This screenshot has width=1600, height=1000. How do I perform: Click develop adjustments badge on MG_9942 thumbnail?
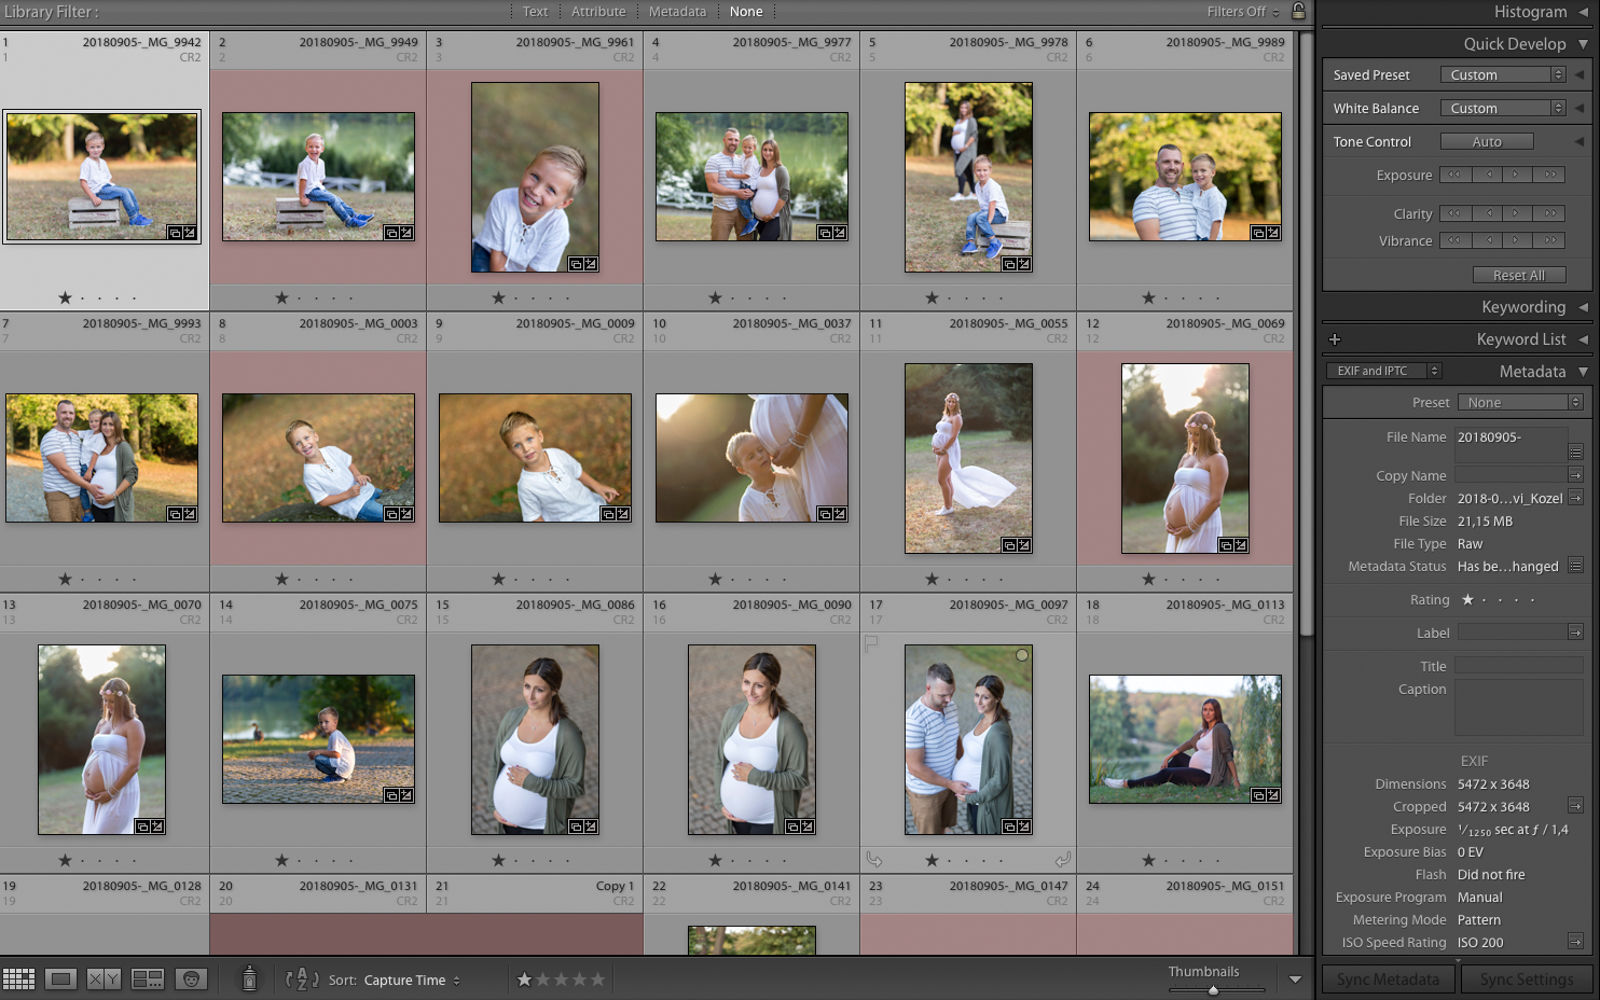[x=189, y=232]
